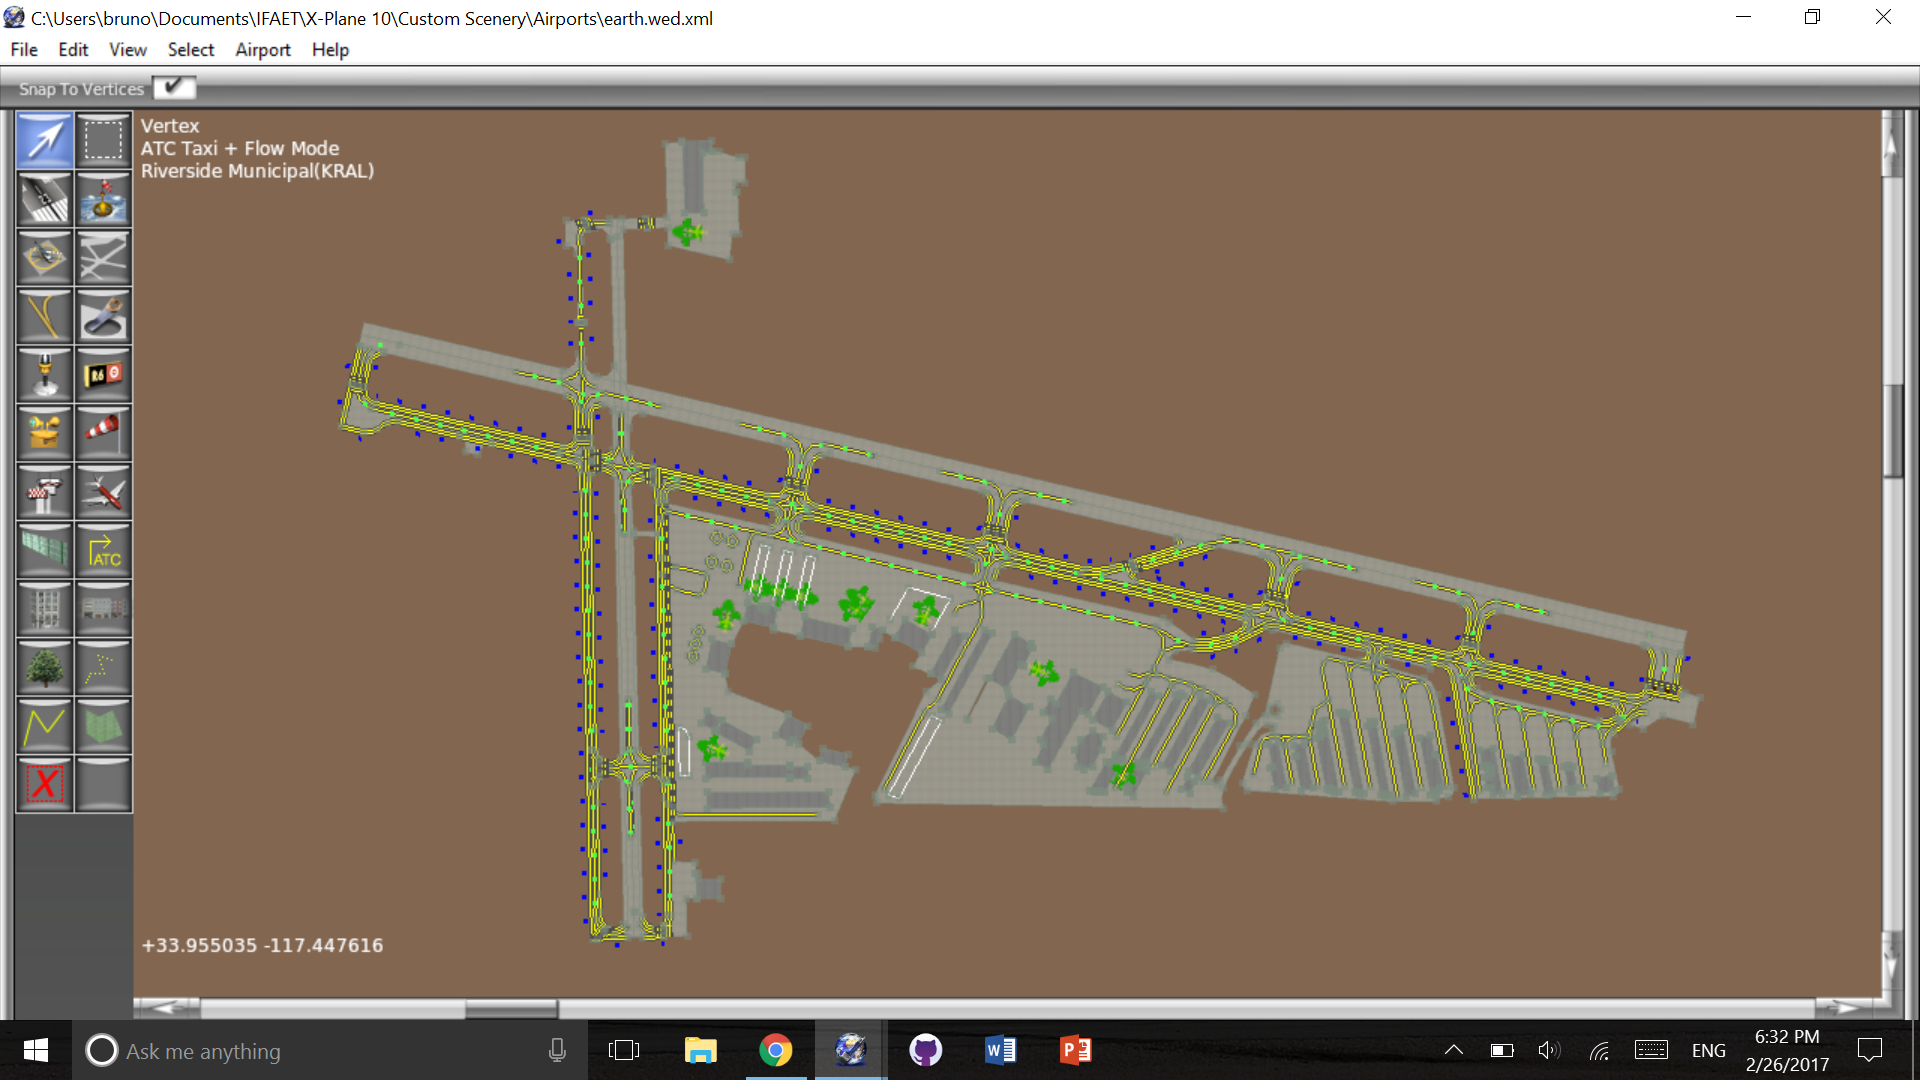This screenshot has width=1920, height=1080.
Task: Open the Select menu
Action: coord(190,50)
